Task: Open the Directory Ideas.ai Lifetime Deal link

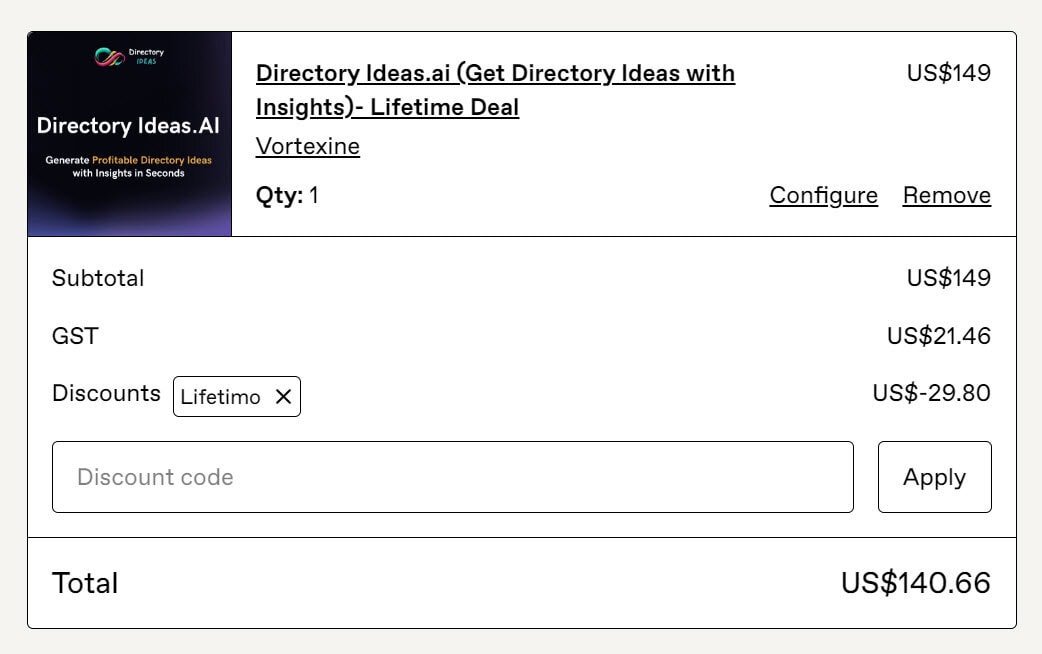Action: 495,90
